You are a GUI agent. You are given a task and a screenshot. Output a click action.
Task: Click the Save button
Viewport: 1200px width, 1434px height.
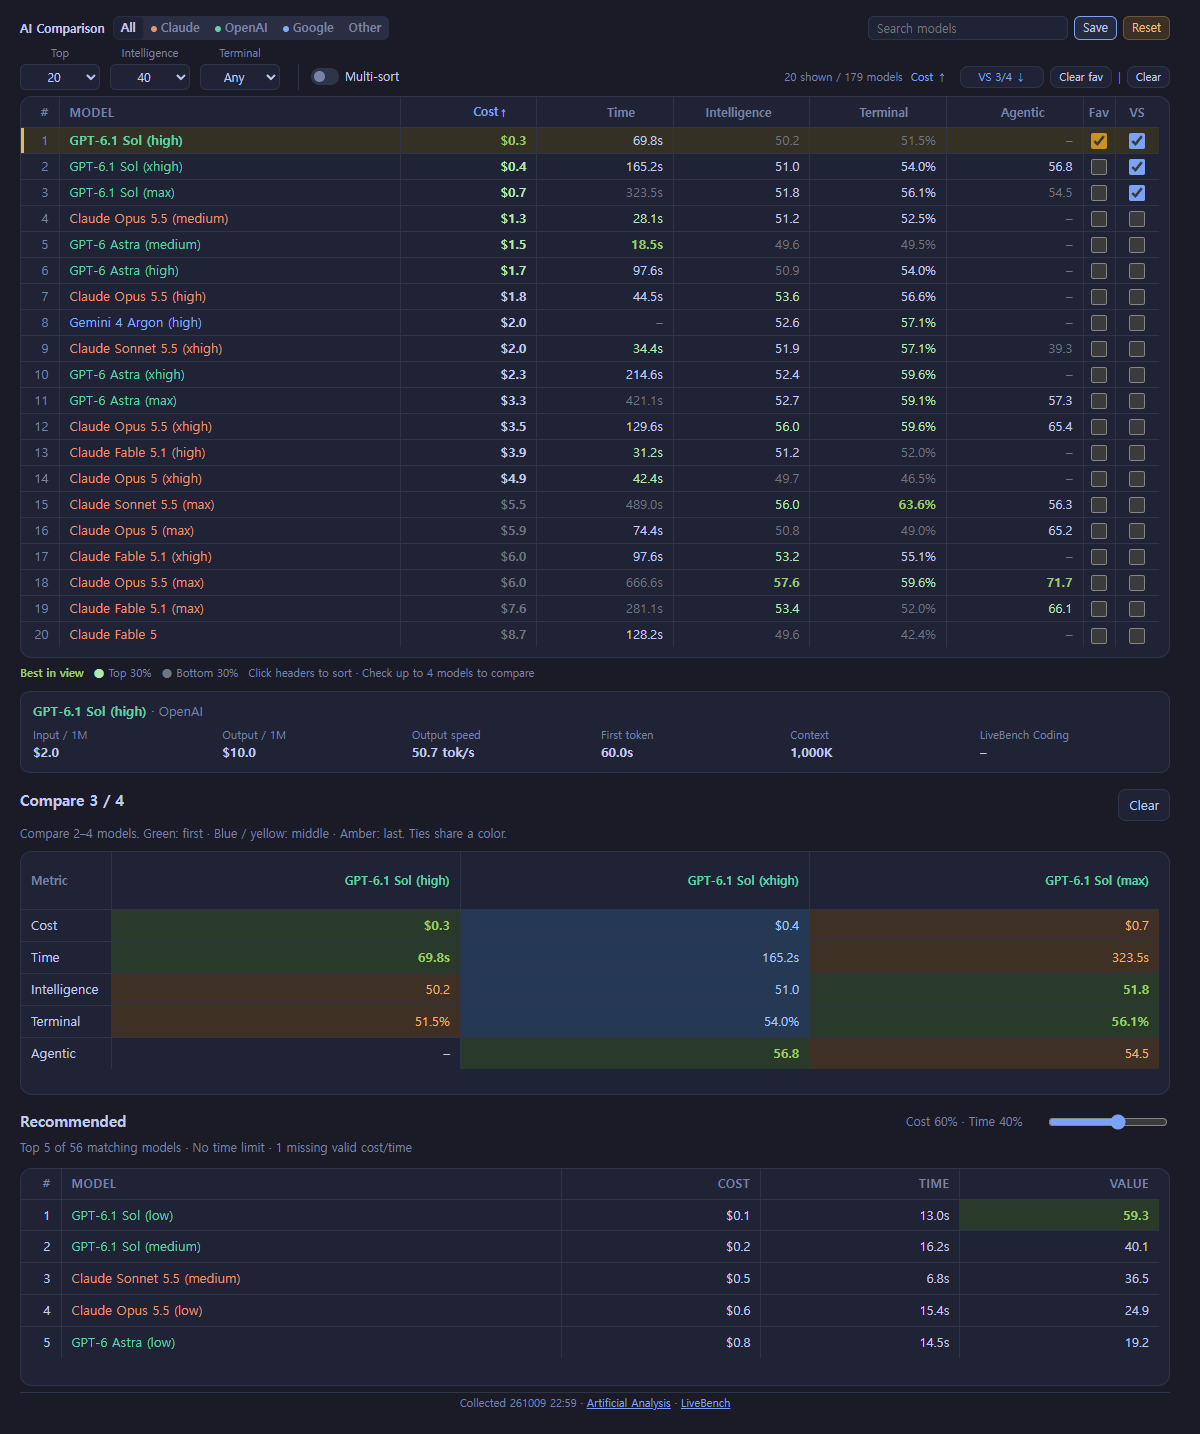pos(1095,28)
